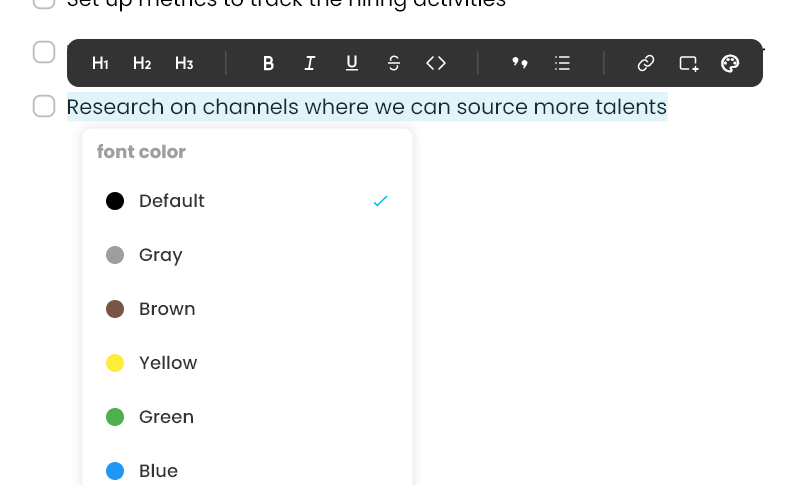Check the Research on channels task checkbox
The width and height of the screenshot is (798, 490).
44,106
